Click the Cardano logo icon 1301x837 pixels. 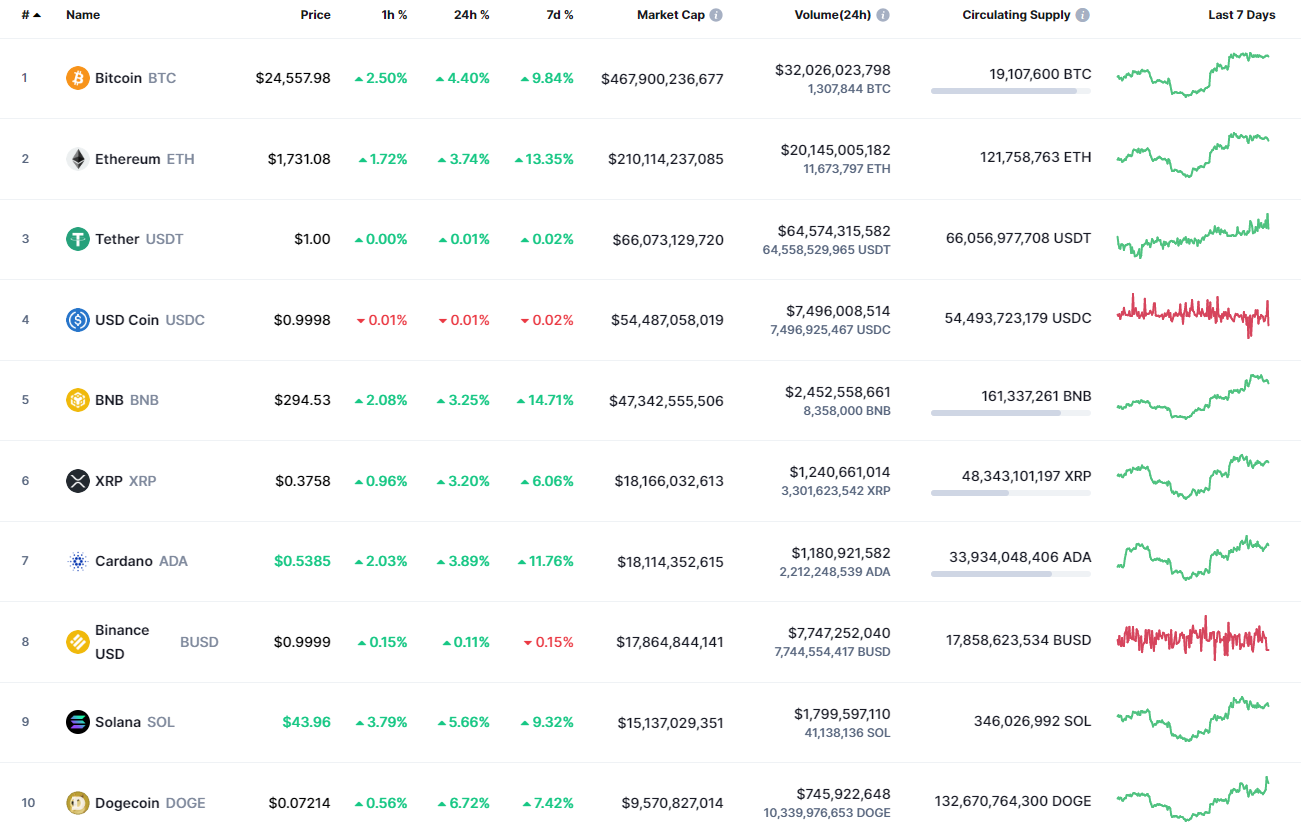(77, 561)
